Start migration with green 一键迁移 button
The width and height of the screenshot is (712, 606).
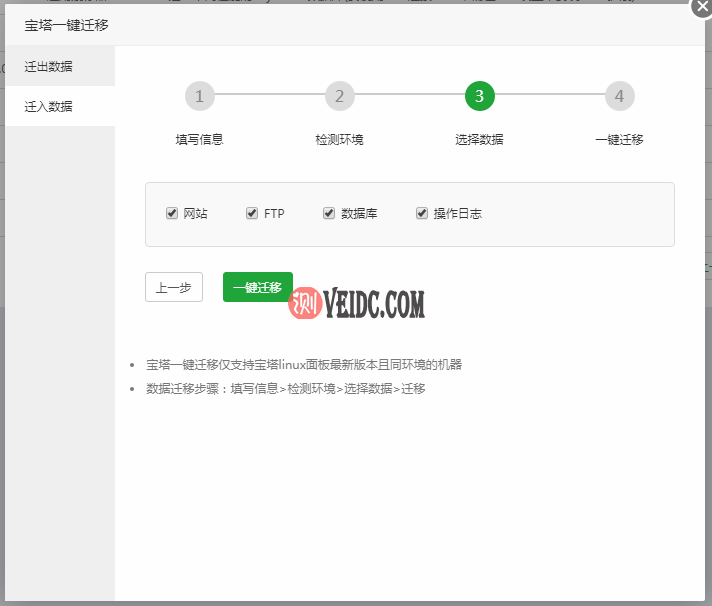coord(257,287)
